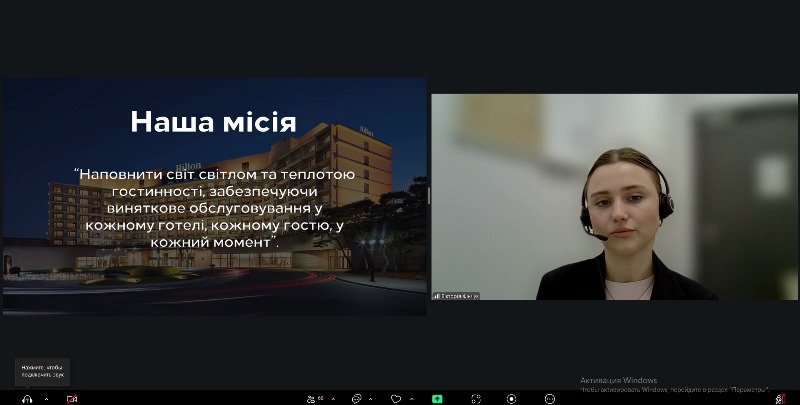Open the more options ellipsis icon
The width and height of the screenshot is (800, 405).
[549, 399]
